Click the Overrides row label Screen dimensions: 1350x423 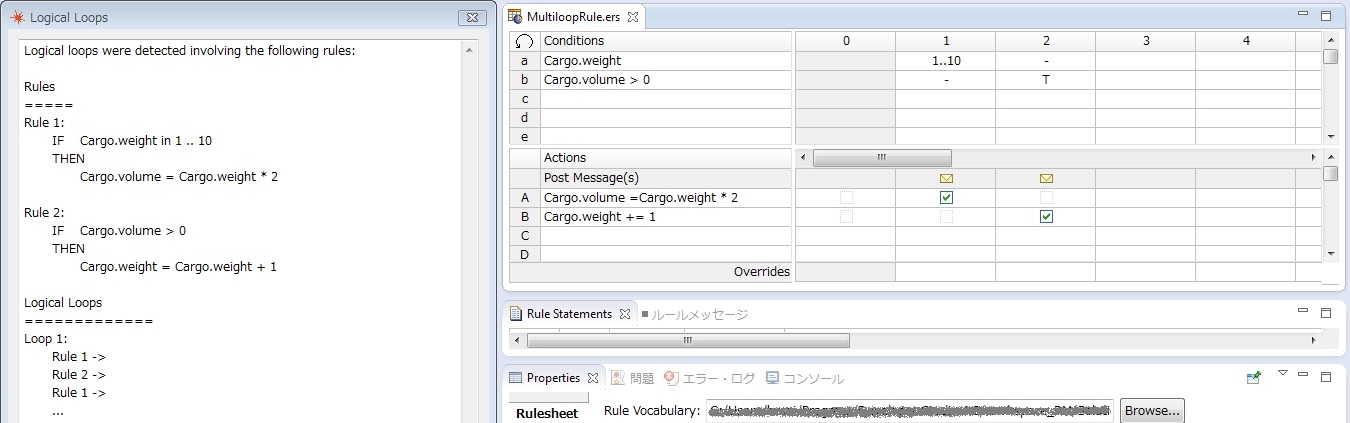pos(762,272)
